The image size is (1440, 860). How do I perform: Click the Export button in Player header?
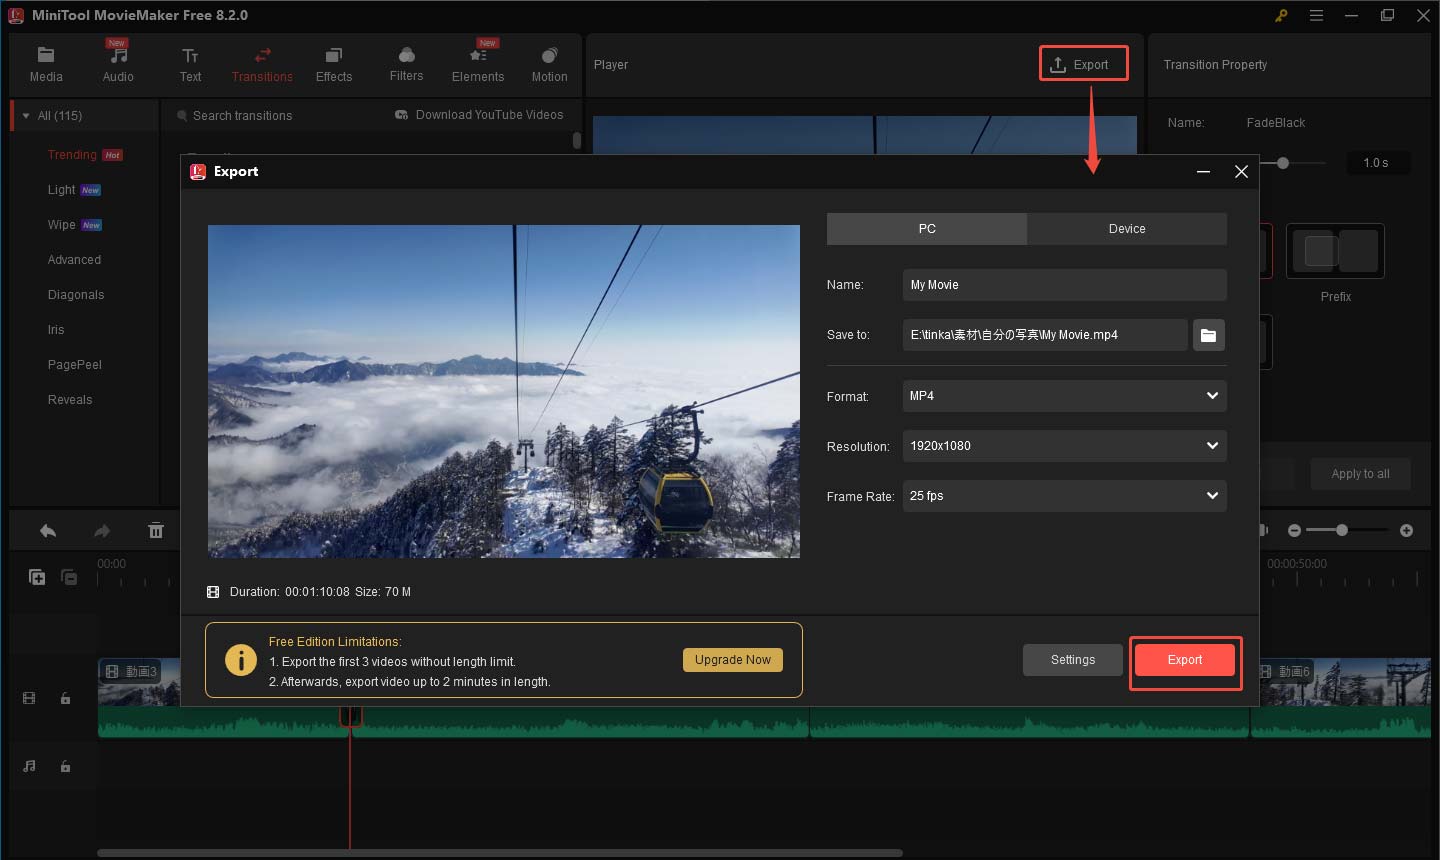click(x=1084, y=64)
